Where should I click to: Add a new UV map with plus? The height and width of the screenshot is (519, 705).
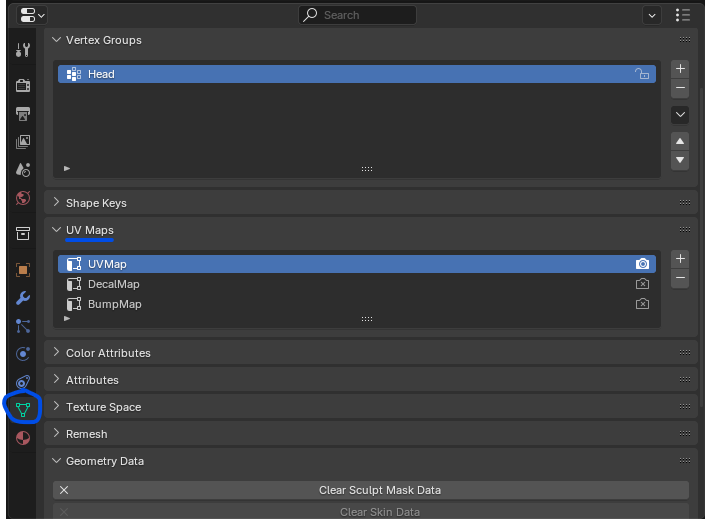coord(680,258)
